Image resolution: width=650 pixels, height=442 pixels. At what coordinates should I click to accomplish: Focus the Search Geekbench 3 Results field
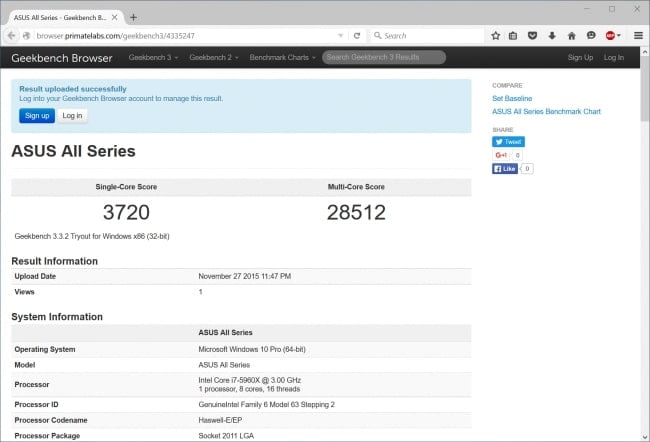coord(384,57)
